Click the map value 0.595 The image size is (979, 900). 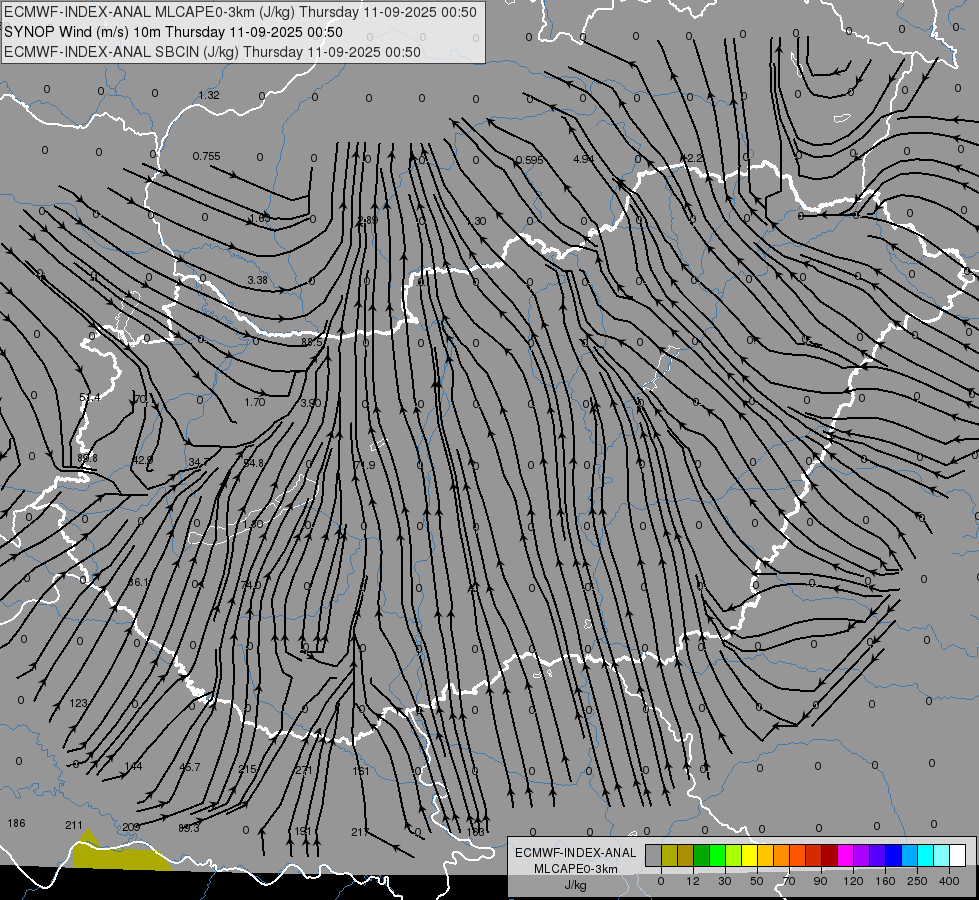click(529, 160)
